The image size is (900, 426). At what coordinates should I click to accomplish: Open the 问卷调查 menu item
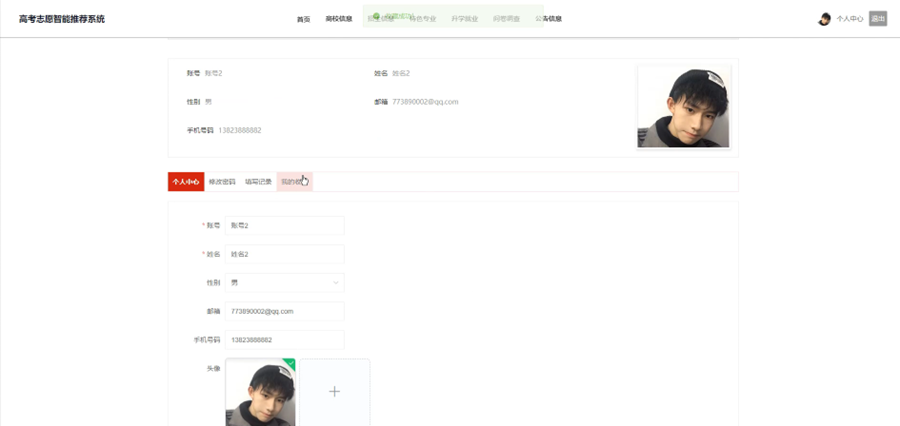506,19
